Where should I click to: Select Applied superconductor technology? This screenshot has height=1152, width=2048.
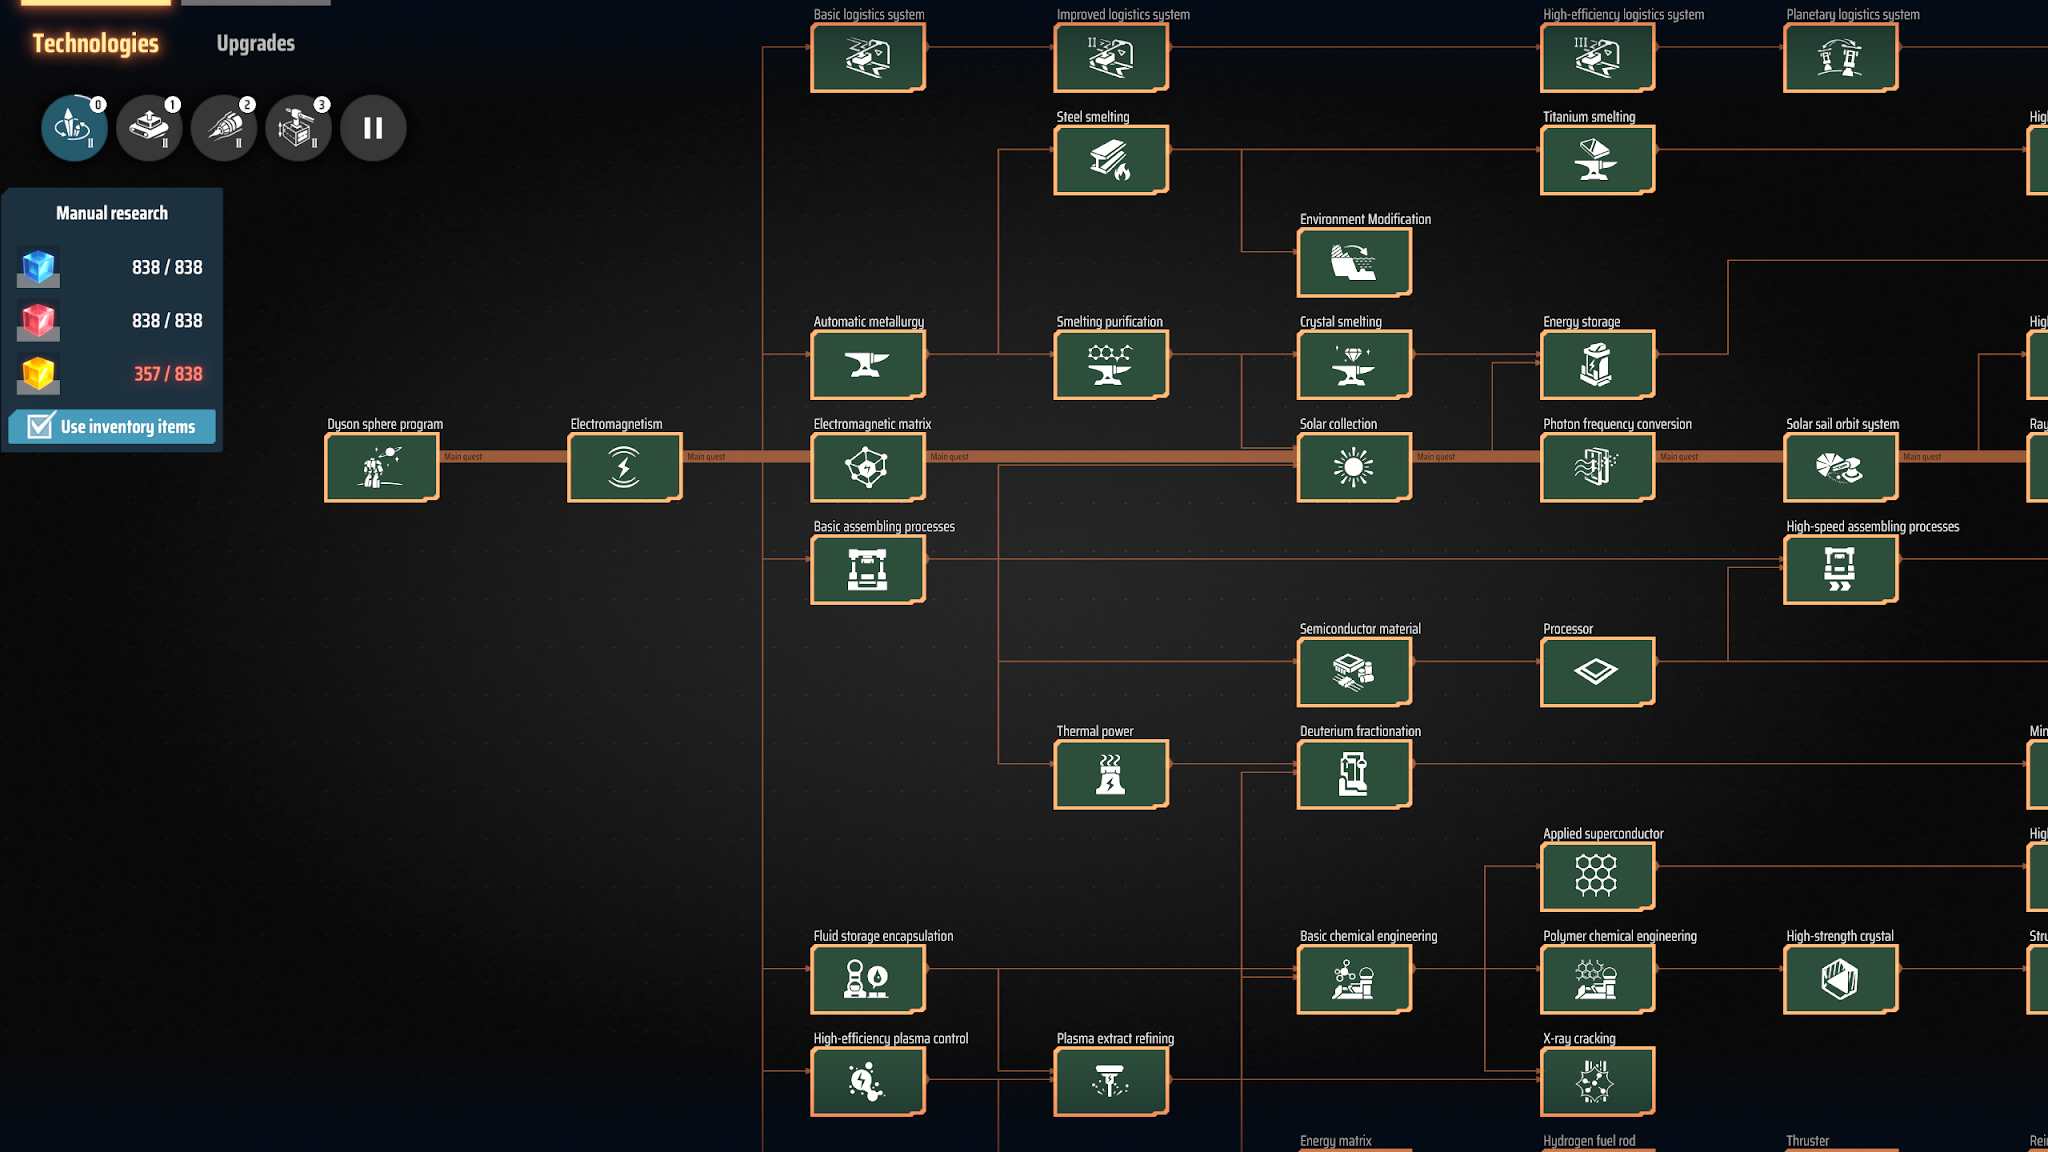[1598, 877]
